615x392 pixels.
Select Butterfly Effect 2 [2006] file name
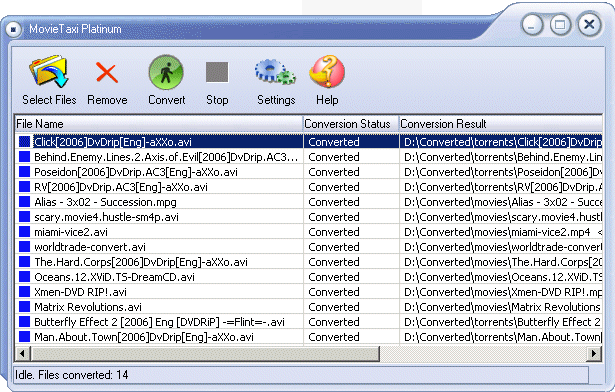point(159,322)
